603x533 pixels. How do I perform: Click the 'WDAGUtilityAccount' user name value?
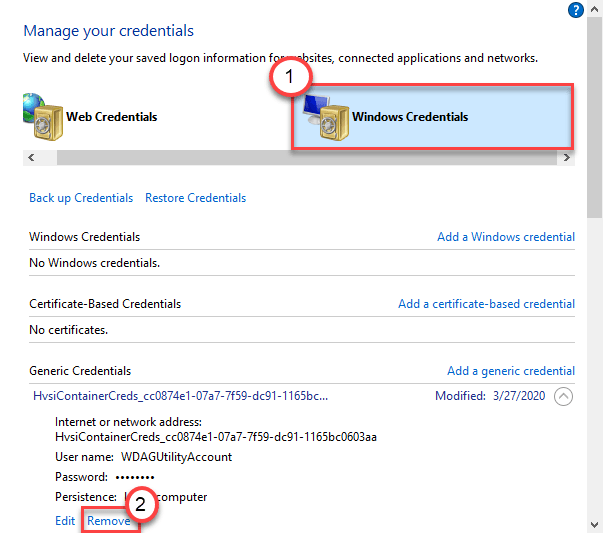[x=177, y=457]
